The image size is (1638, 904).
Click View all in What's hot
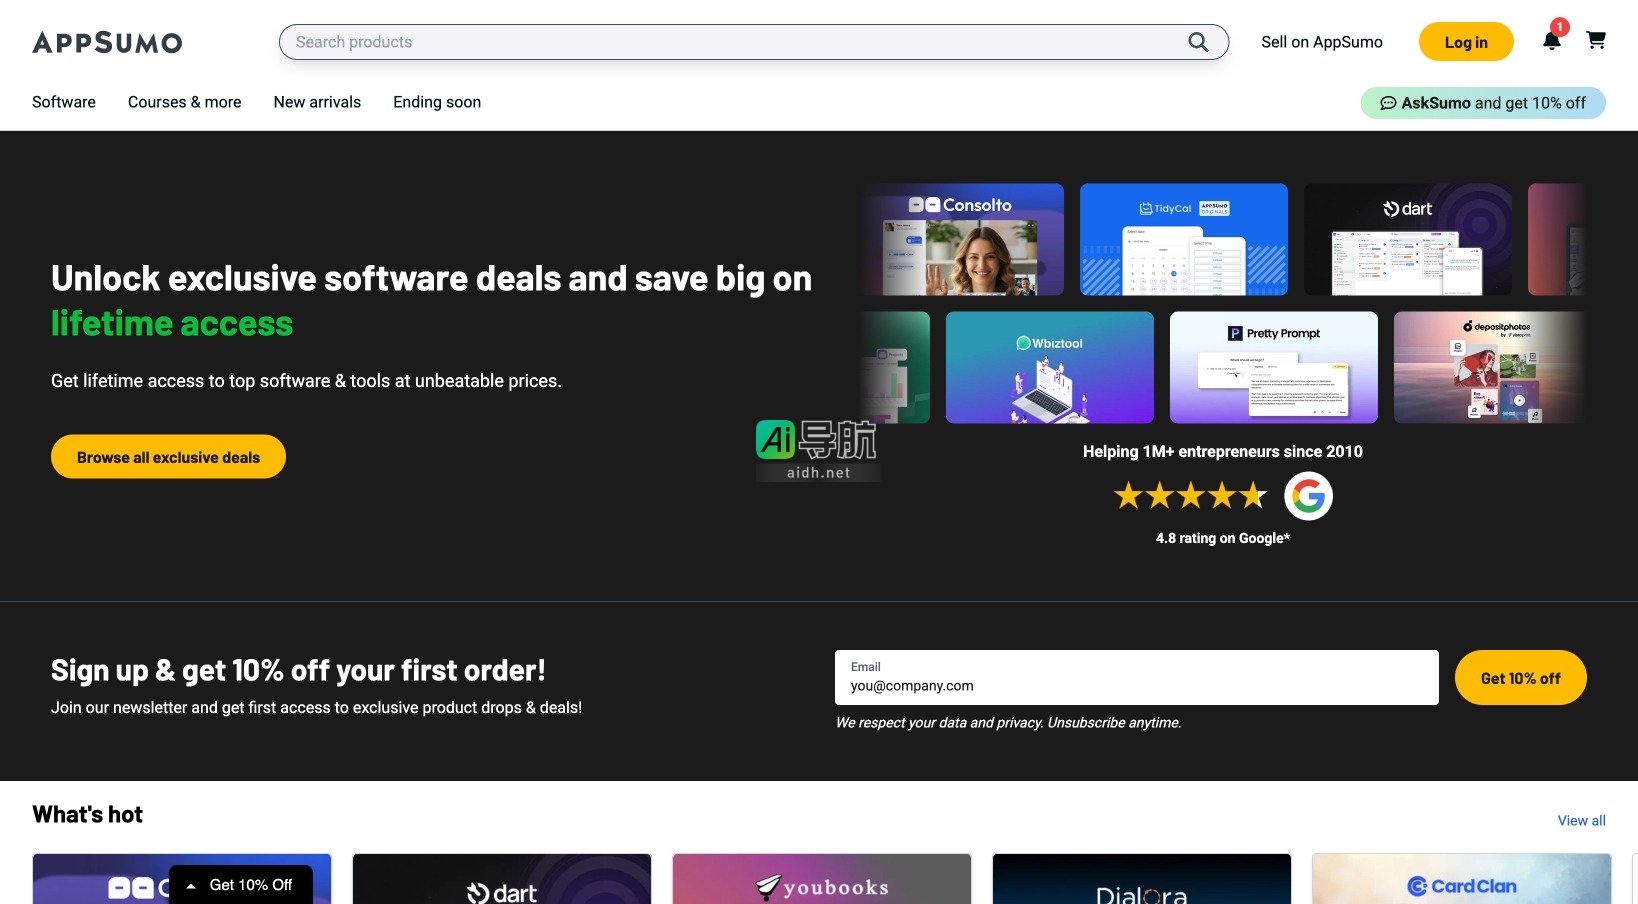(1581, 821)
